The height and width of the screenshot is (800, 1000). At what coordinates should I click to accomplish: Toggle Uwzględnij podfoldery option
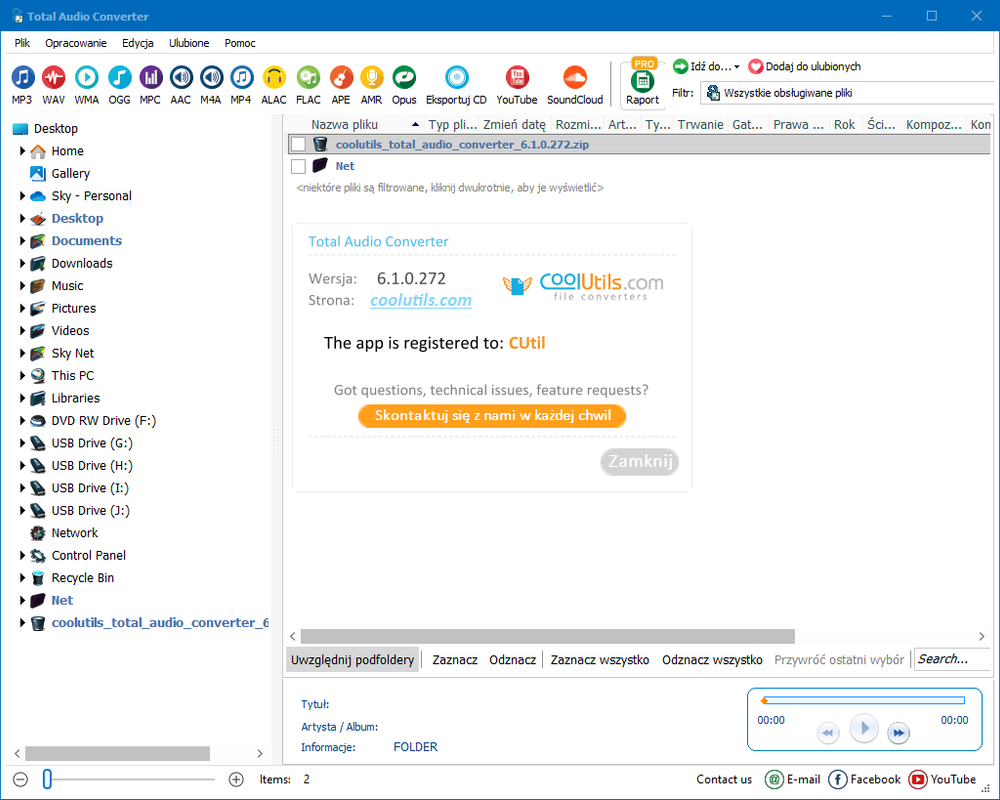click(353, 660)
